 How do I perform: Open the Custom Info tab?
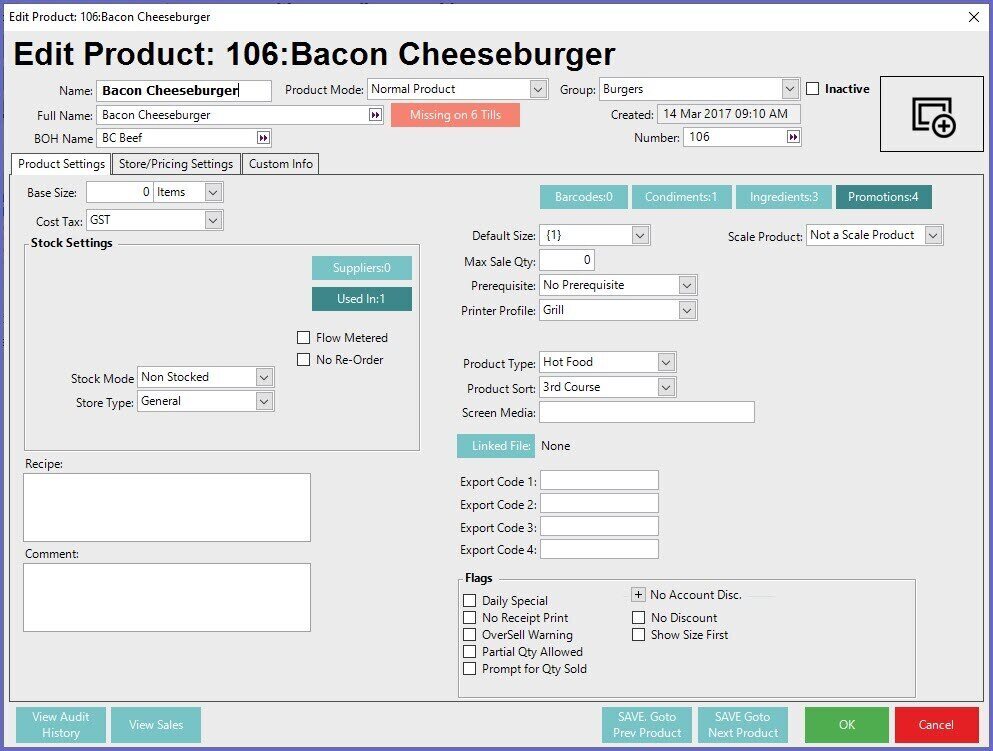(281, 164)
